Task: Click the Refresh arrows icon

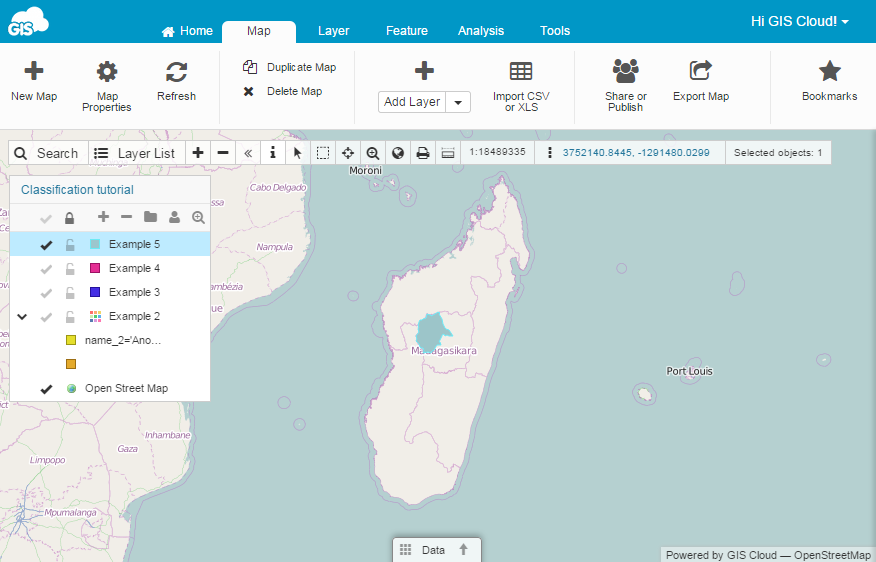Action: pos(177,72)
